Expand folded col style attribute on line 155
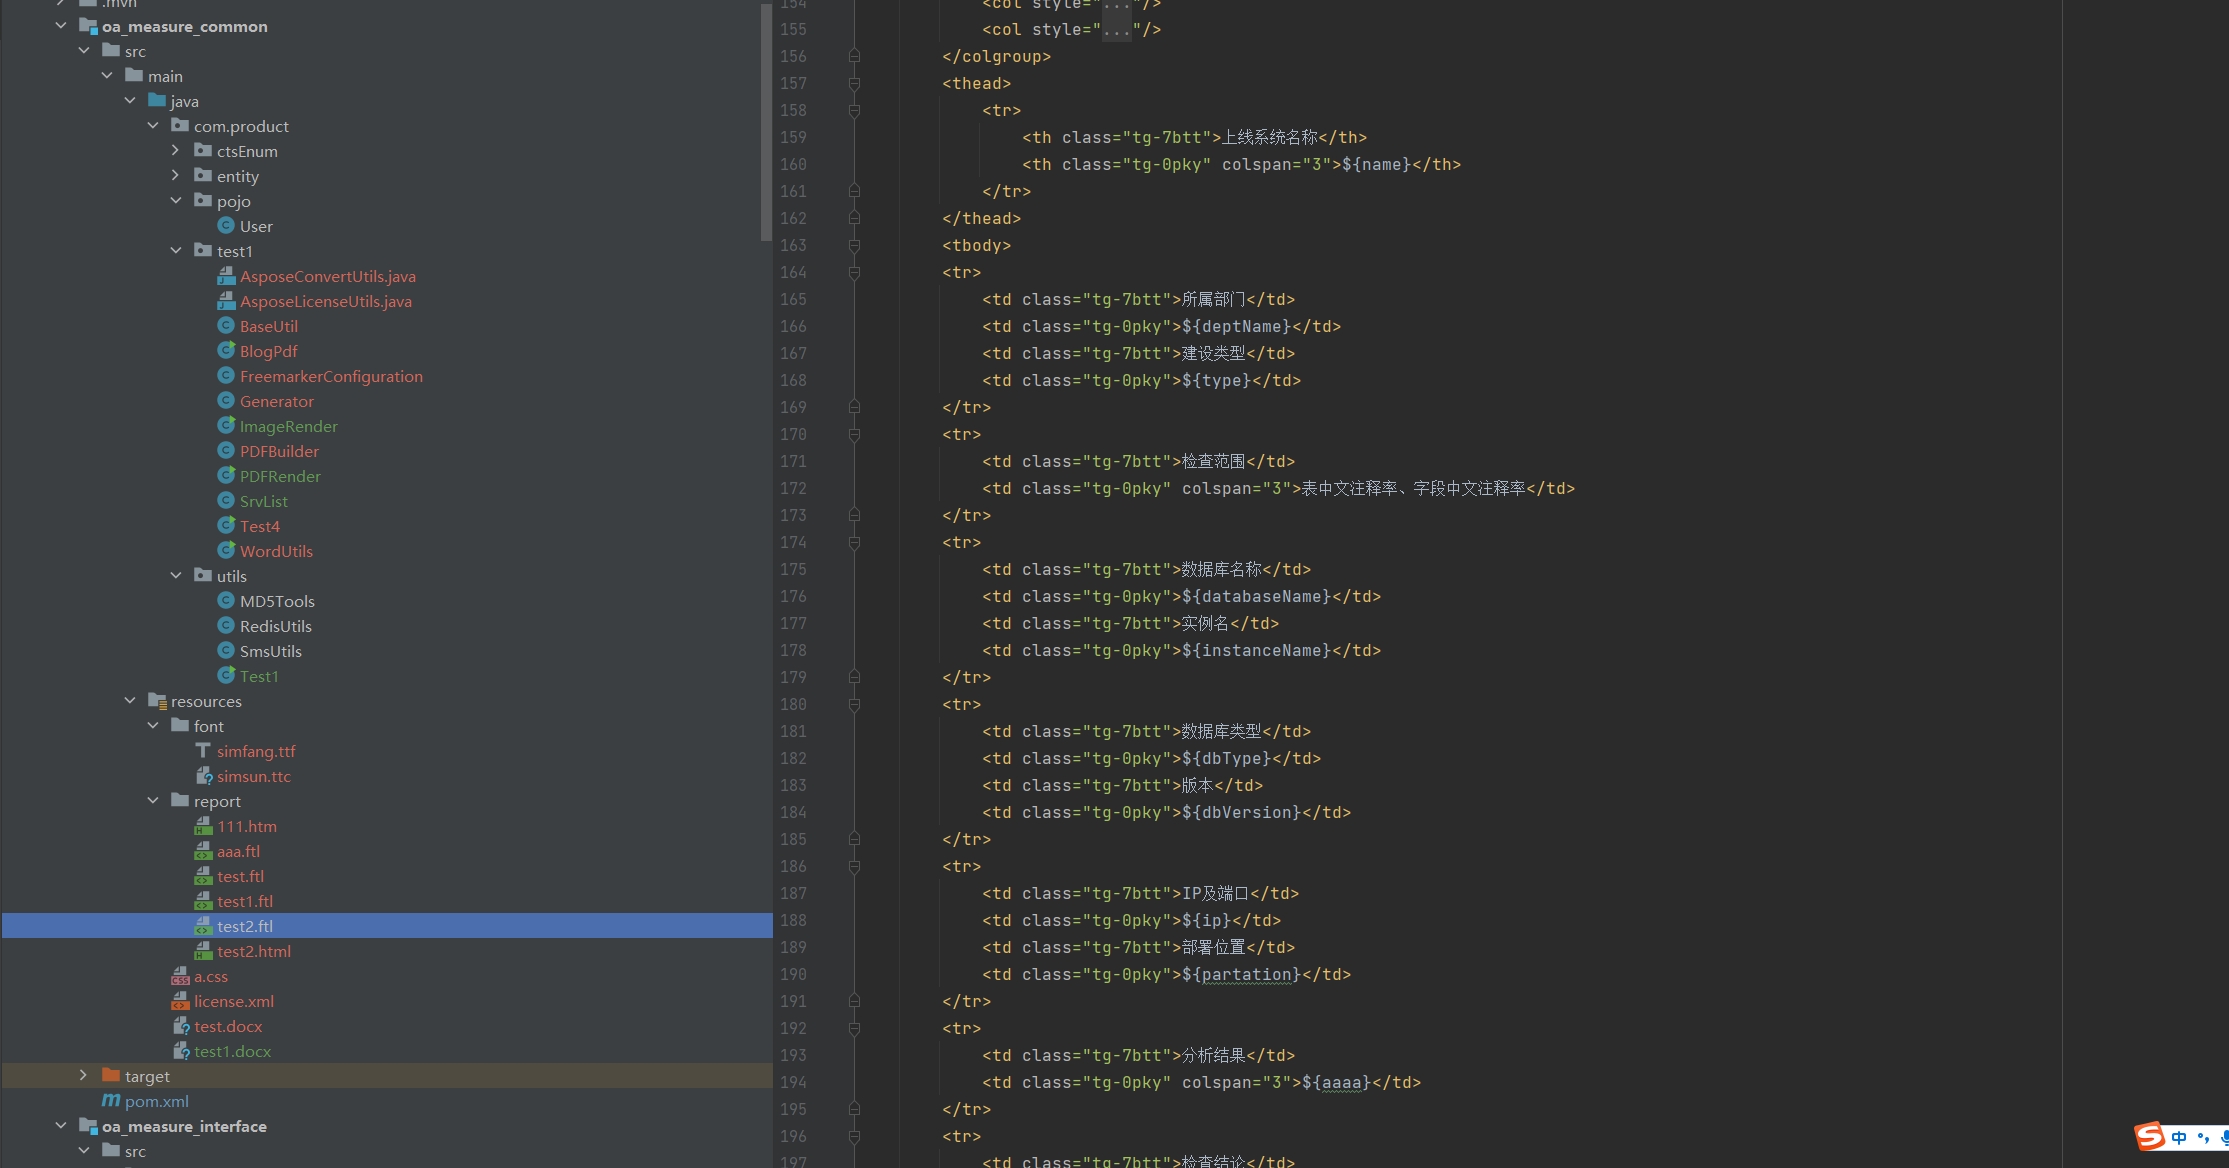This screenshot has width=2229, height=1168. [x=1116, y=30]
